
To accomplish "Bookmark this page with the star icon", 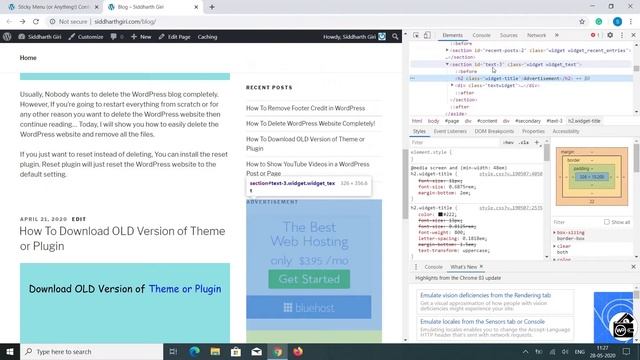I will (x=582, y=22).
